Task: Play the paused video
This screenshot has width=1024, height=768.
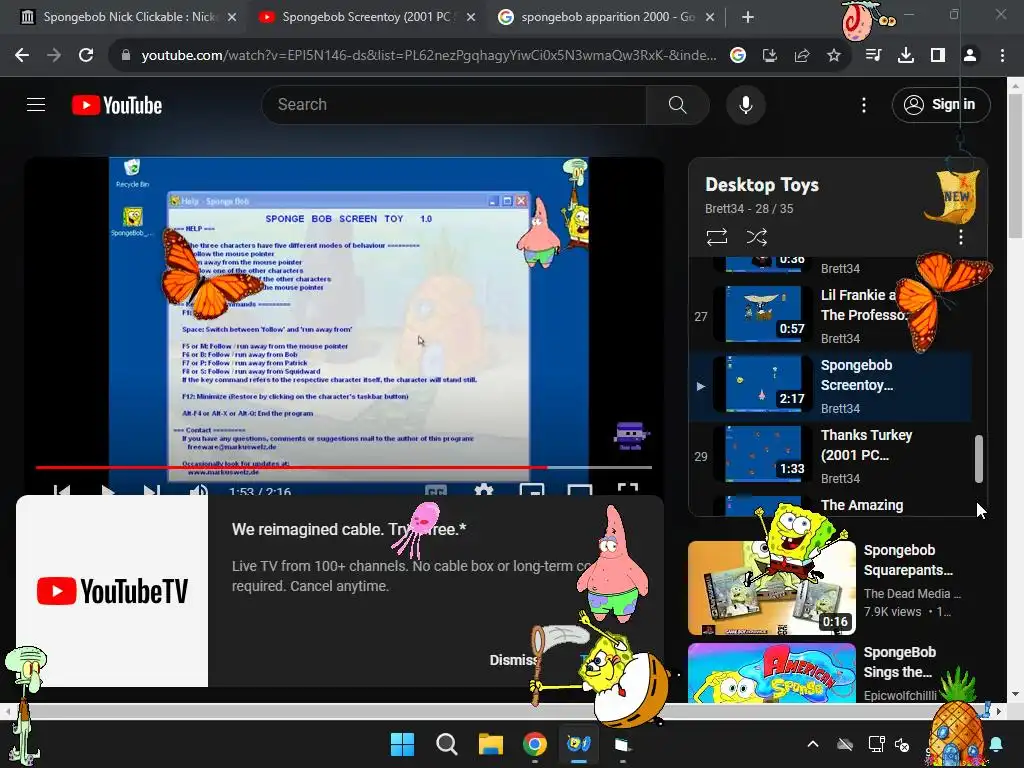Action: click(x=108, y=490)
